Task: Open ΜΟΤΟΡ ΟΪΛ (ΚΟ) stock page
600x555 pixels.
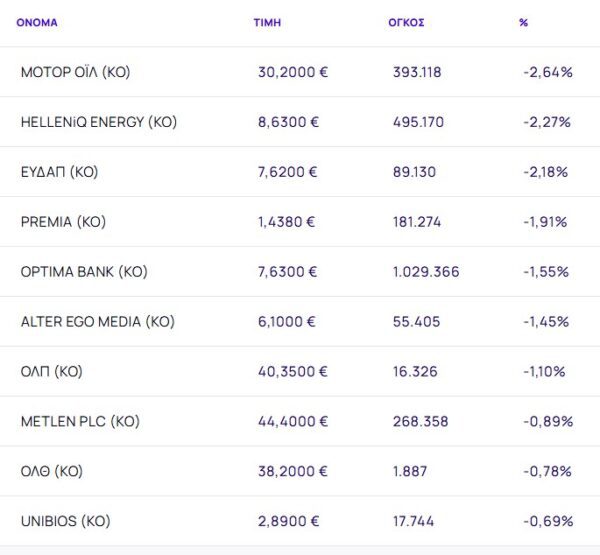Action: 75,72
